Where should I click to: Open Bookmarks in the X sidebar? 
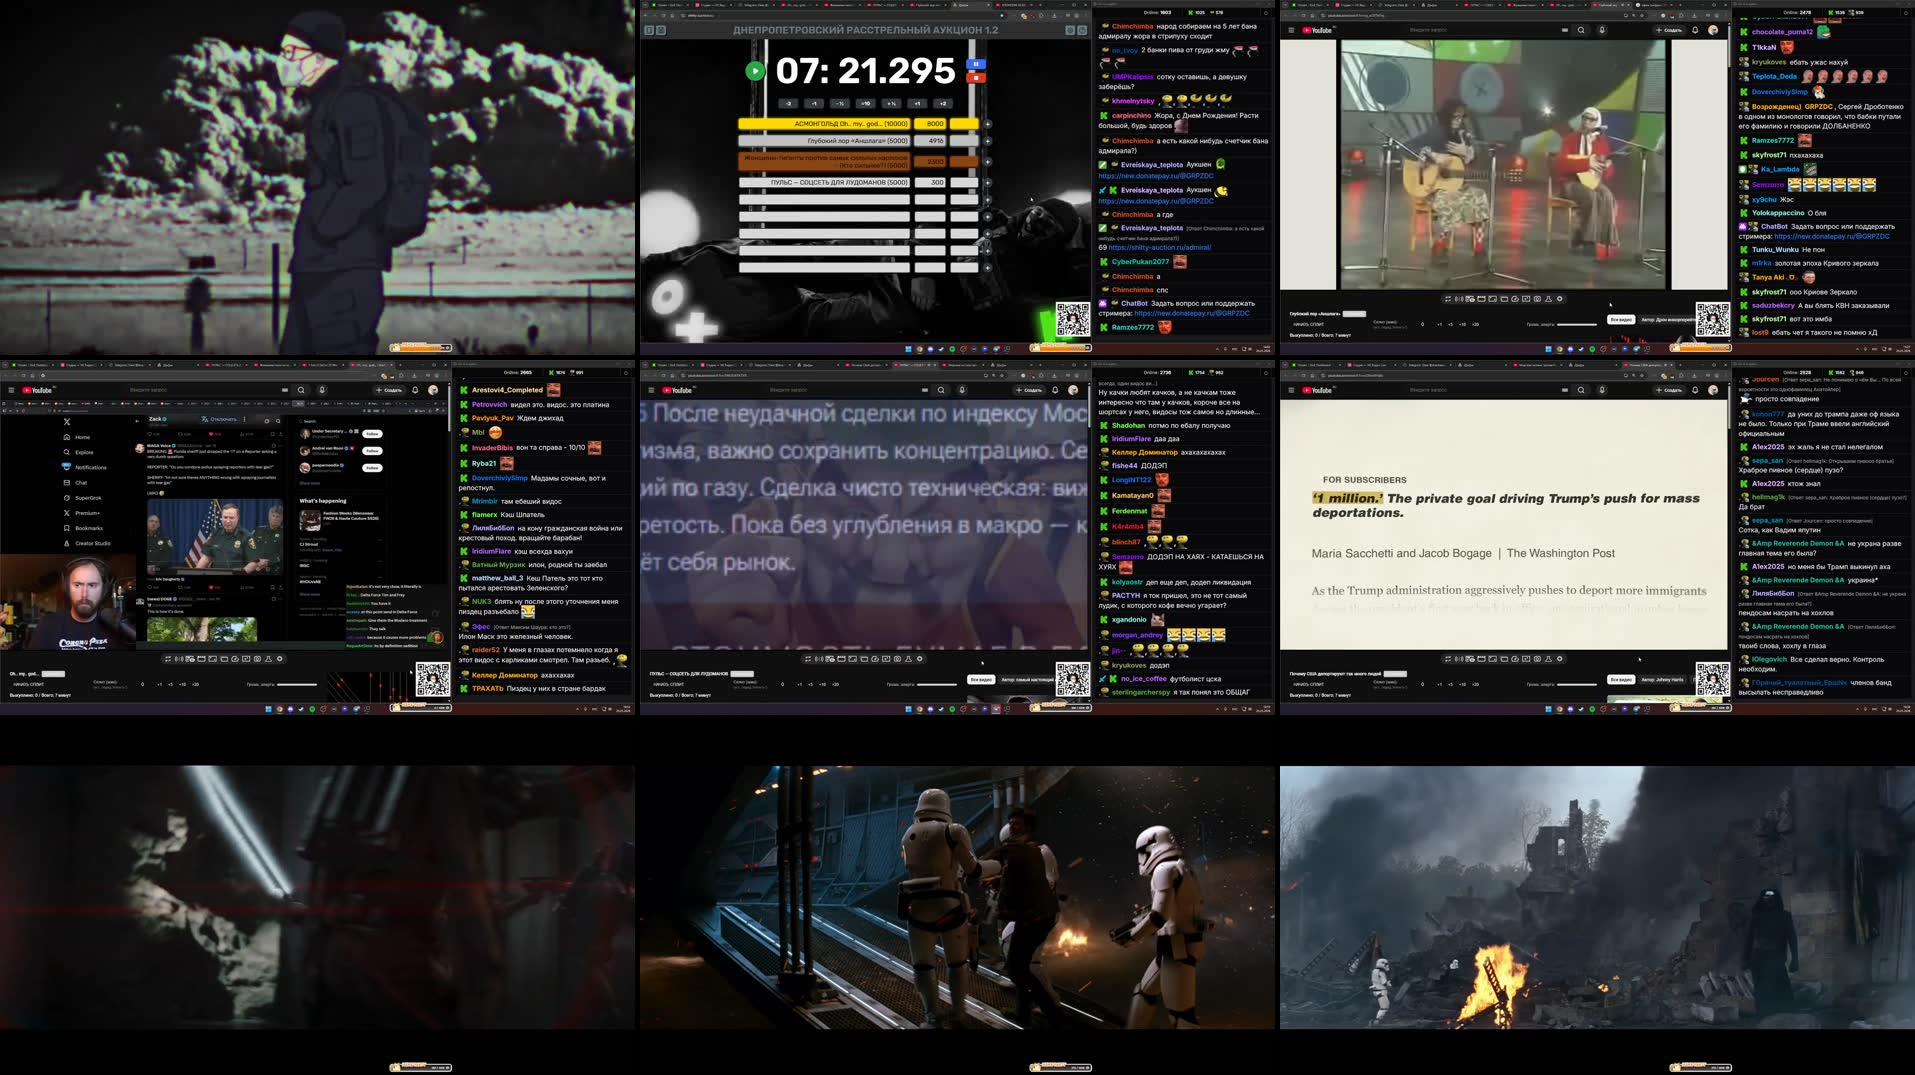[x=89, y=528]
